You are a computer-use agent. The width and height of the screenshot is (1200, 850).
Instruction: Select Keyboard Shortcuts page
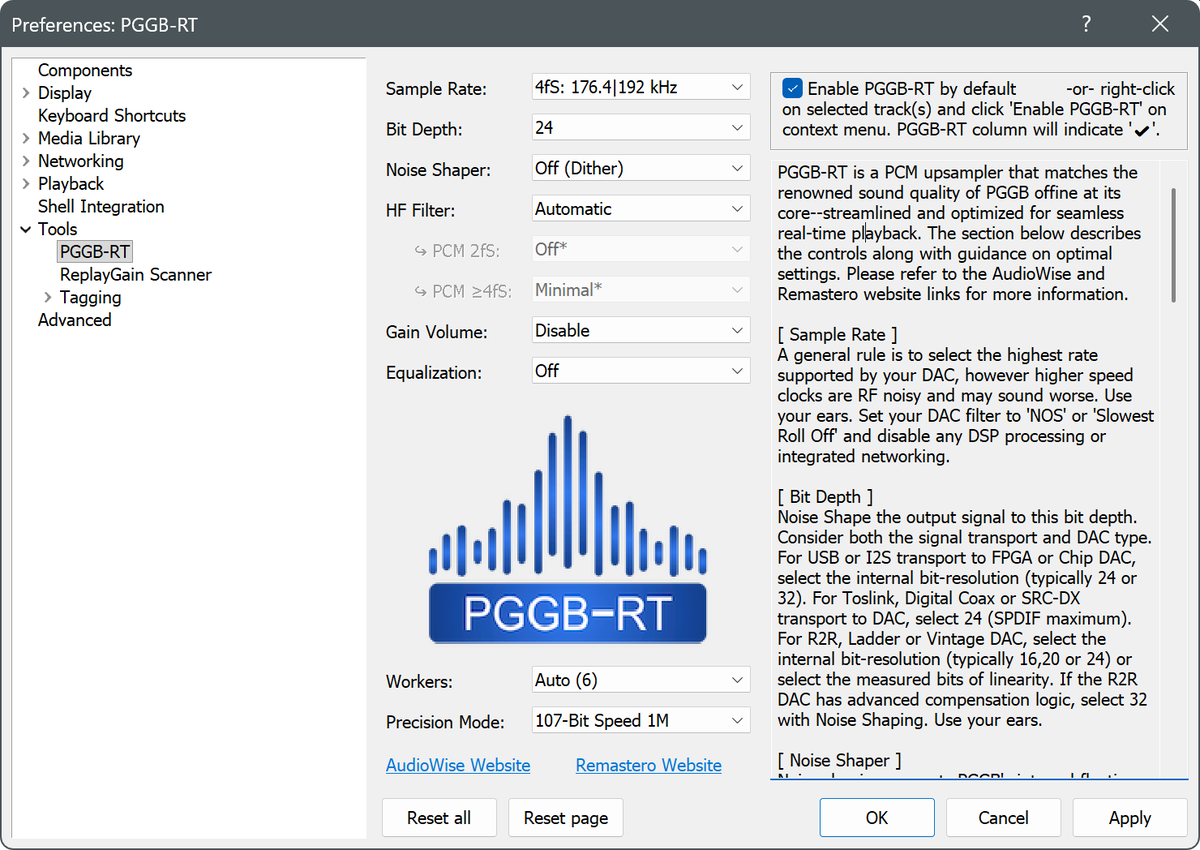point(112,115)
